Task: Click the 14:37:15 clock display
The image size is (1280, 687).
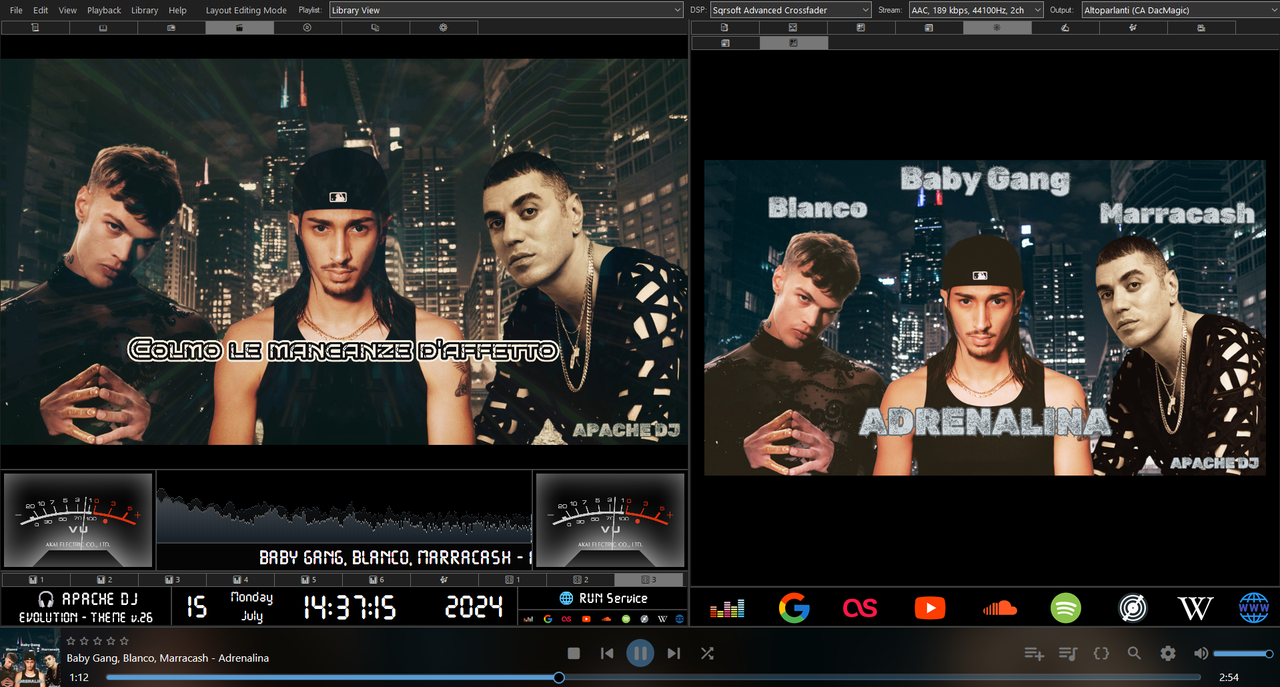Action: tap(349, 606)
